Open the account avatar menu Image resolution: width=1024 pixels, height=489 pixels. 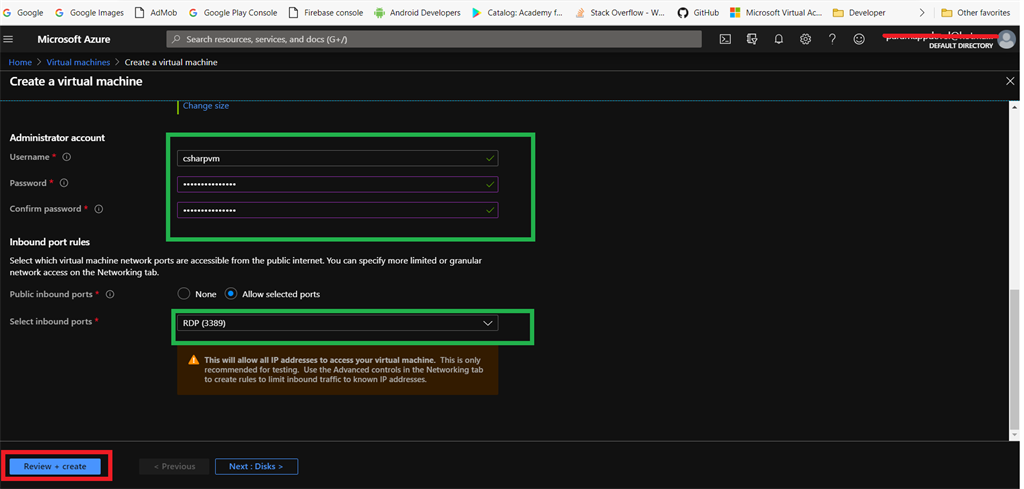(1008, 40)
